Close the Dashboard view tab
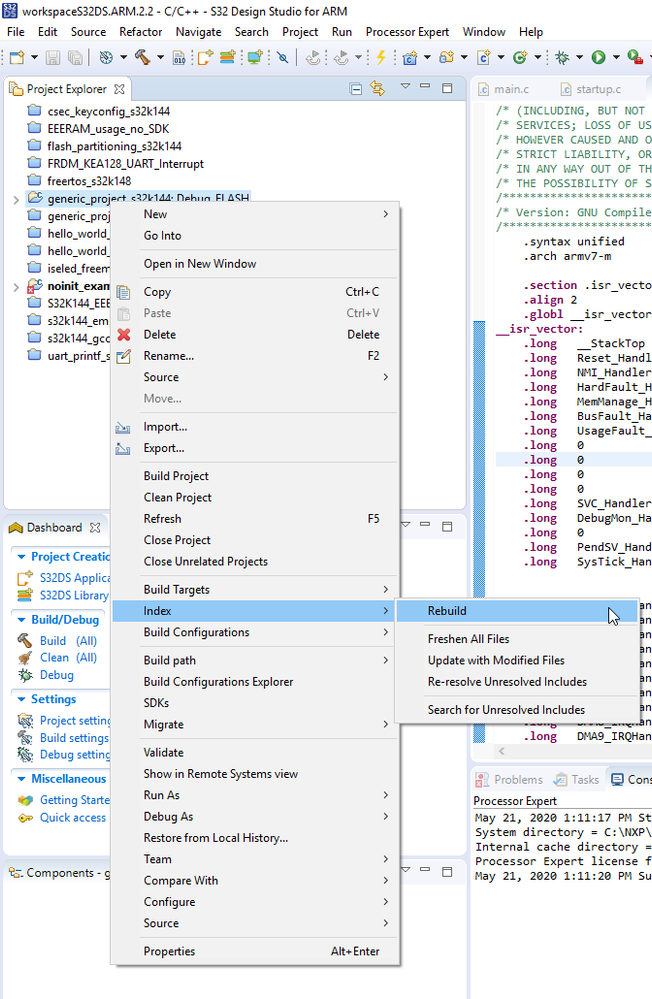The image size is (652, 999). tap(95, 528)
